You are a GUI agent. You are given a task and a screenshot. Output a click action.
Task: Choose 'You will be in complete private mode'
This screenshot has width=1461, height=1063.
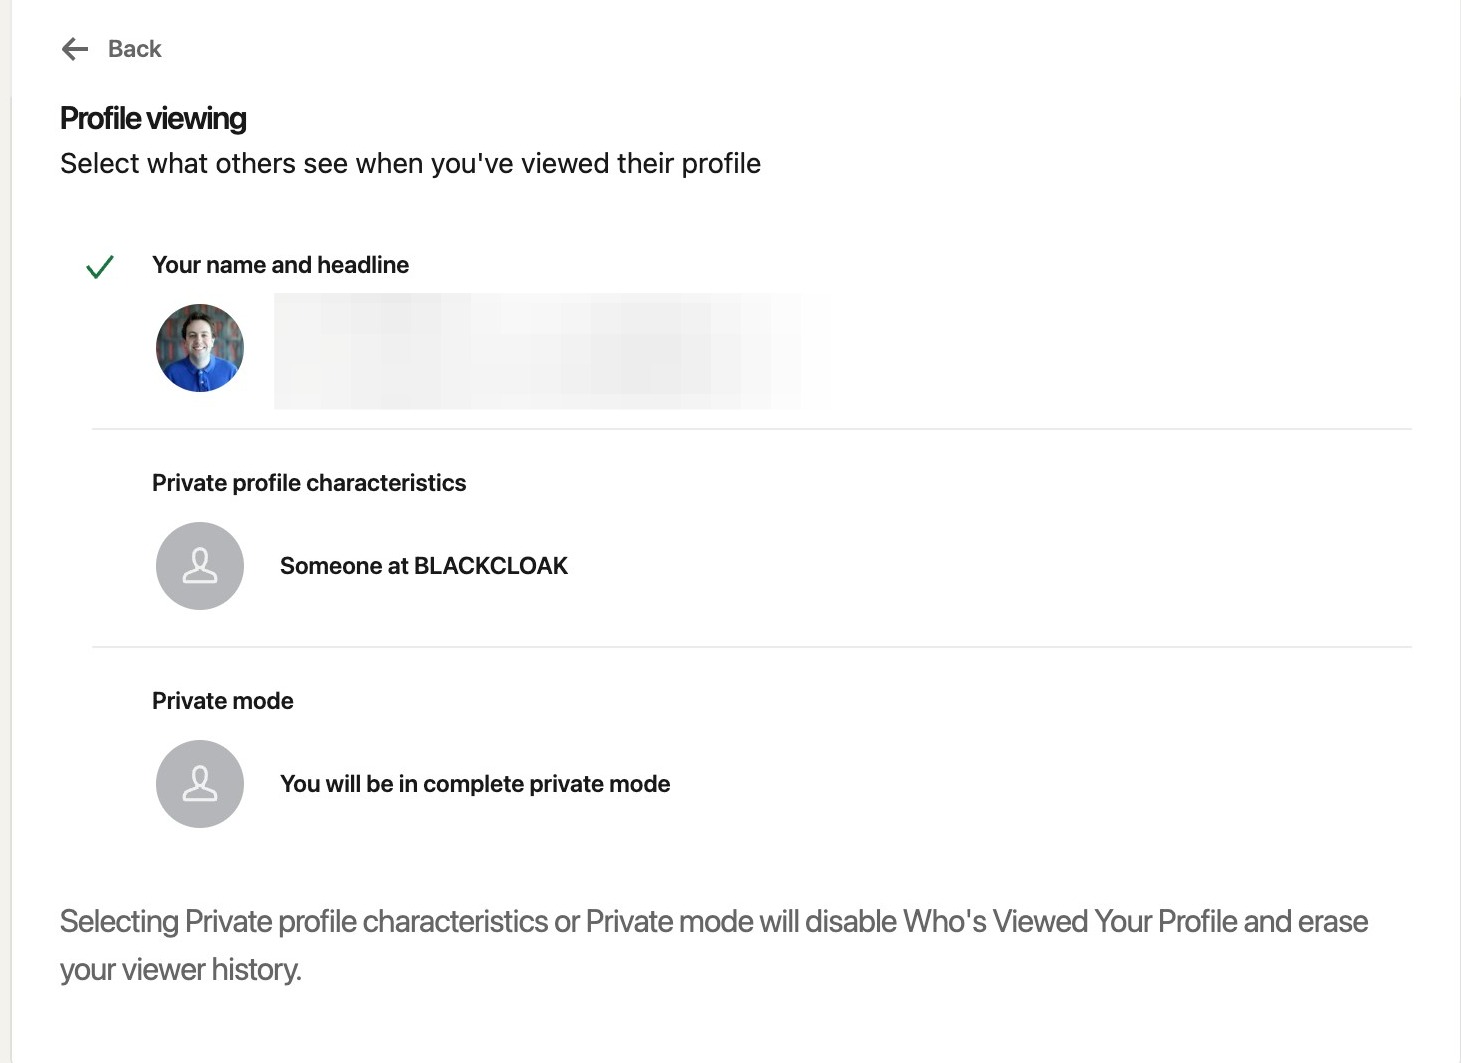(x=475, y=784)
